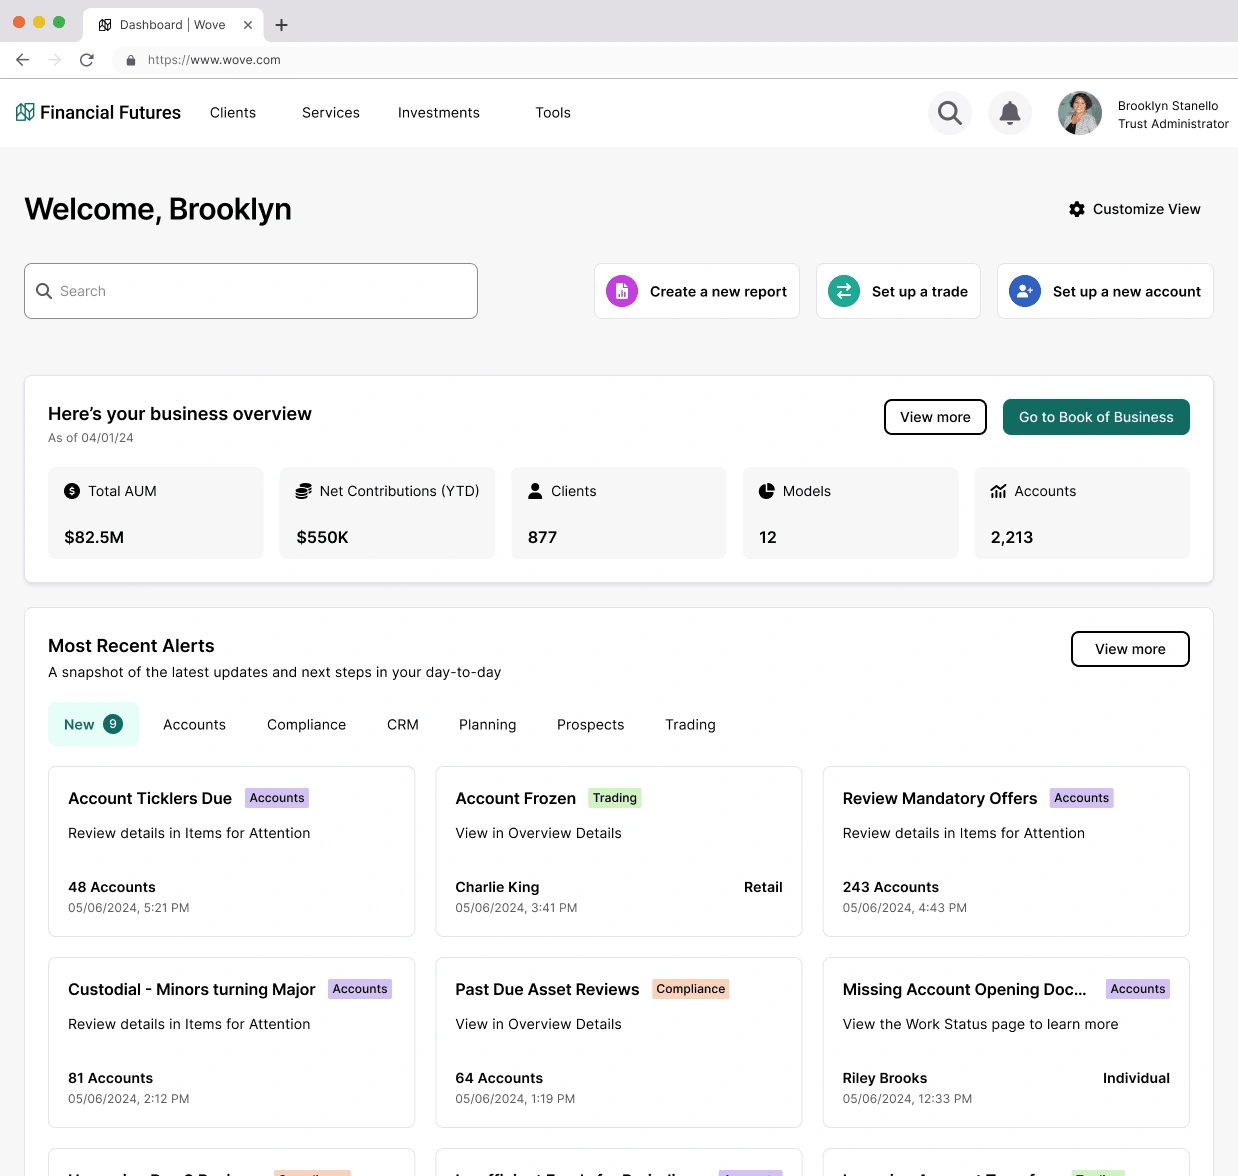
Task: Click the header search magnifier icon
Action: (x=950, y=113)
